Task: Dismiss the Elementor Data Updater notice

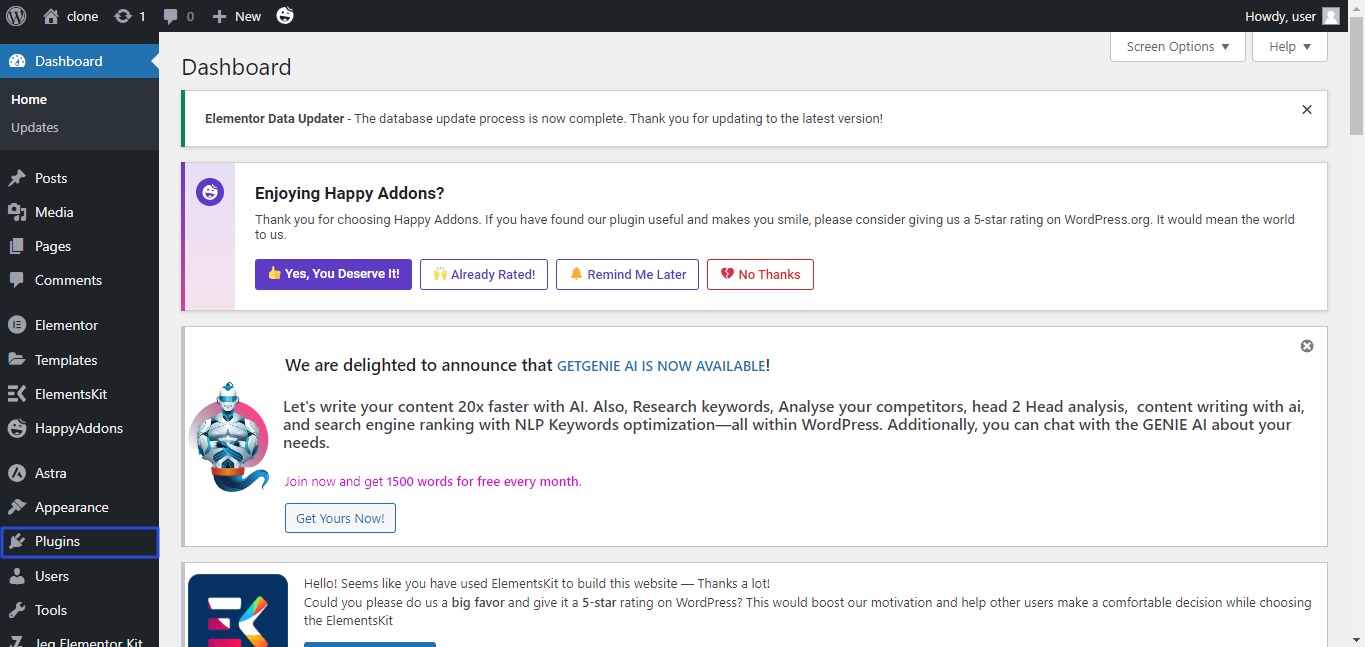Action: click(x=1306, y=110)
